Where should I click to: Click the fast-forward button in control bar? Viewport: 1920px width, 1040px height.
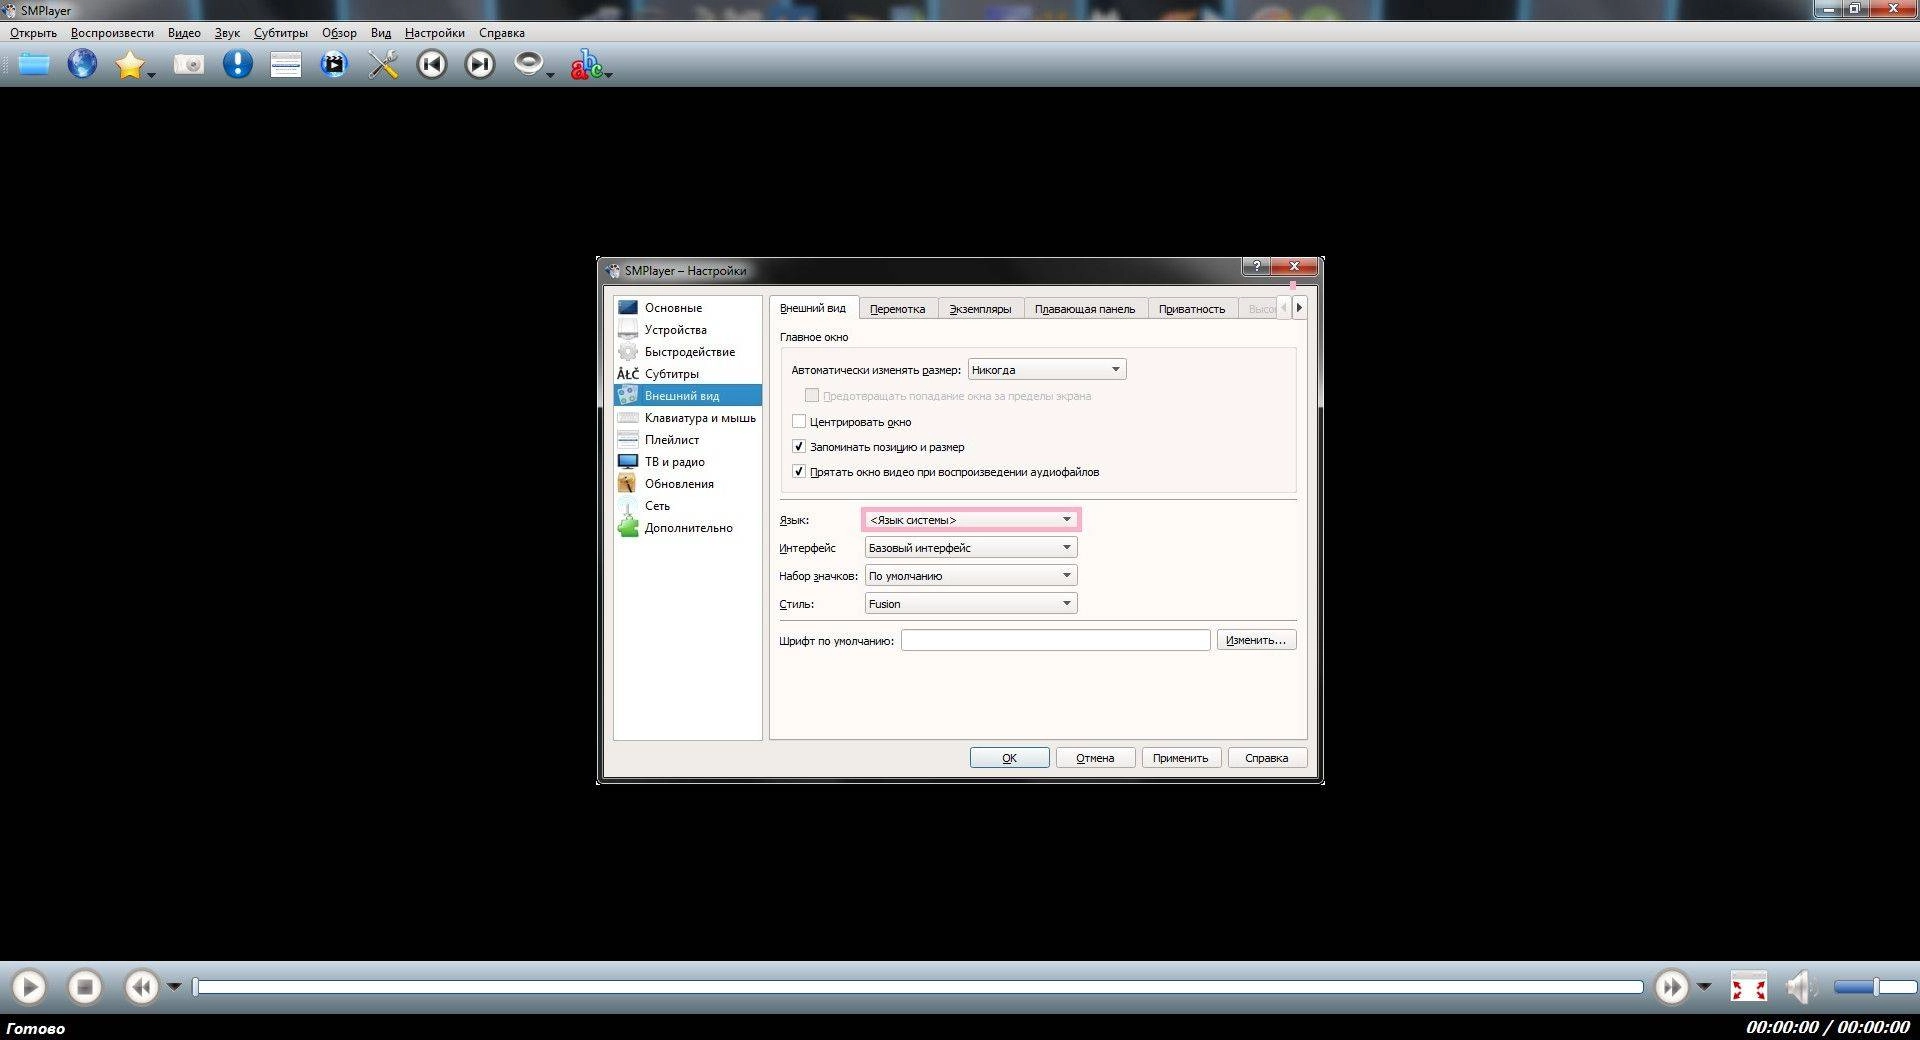[x=1671, y=988]
